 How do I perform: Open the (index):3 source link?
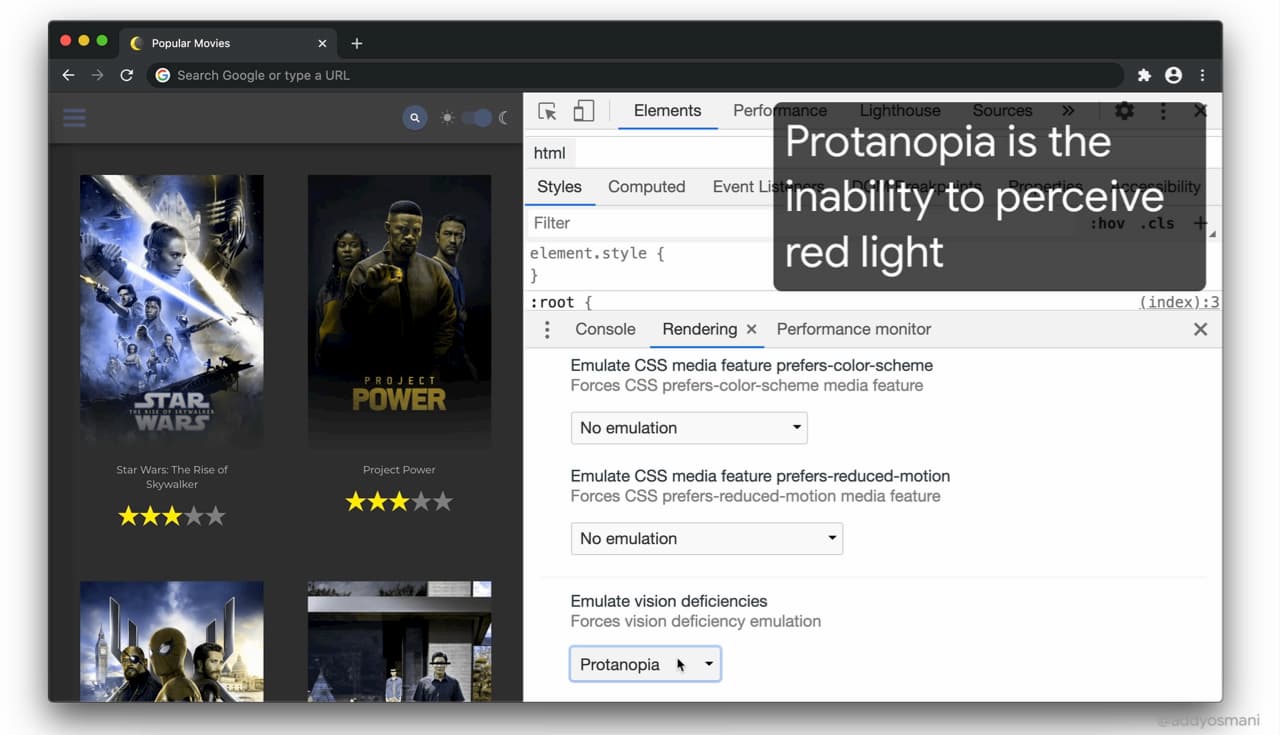tap(1179, 302)
